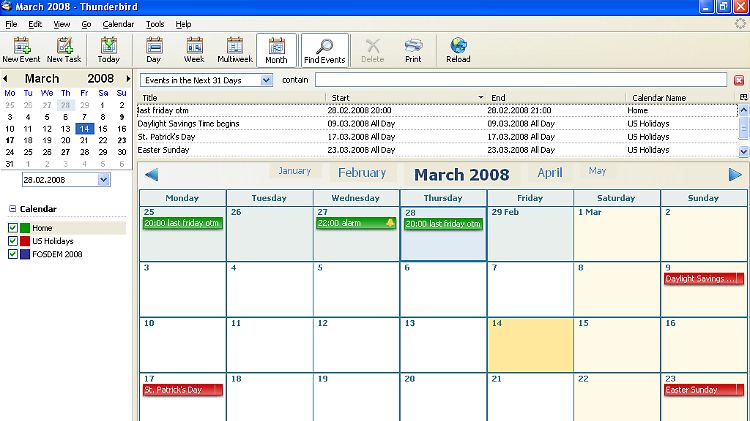Select the highlighted day 14 grid cell
The height and width of the screenshot is (421, 750).
[x=530, y=344]
